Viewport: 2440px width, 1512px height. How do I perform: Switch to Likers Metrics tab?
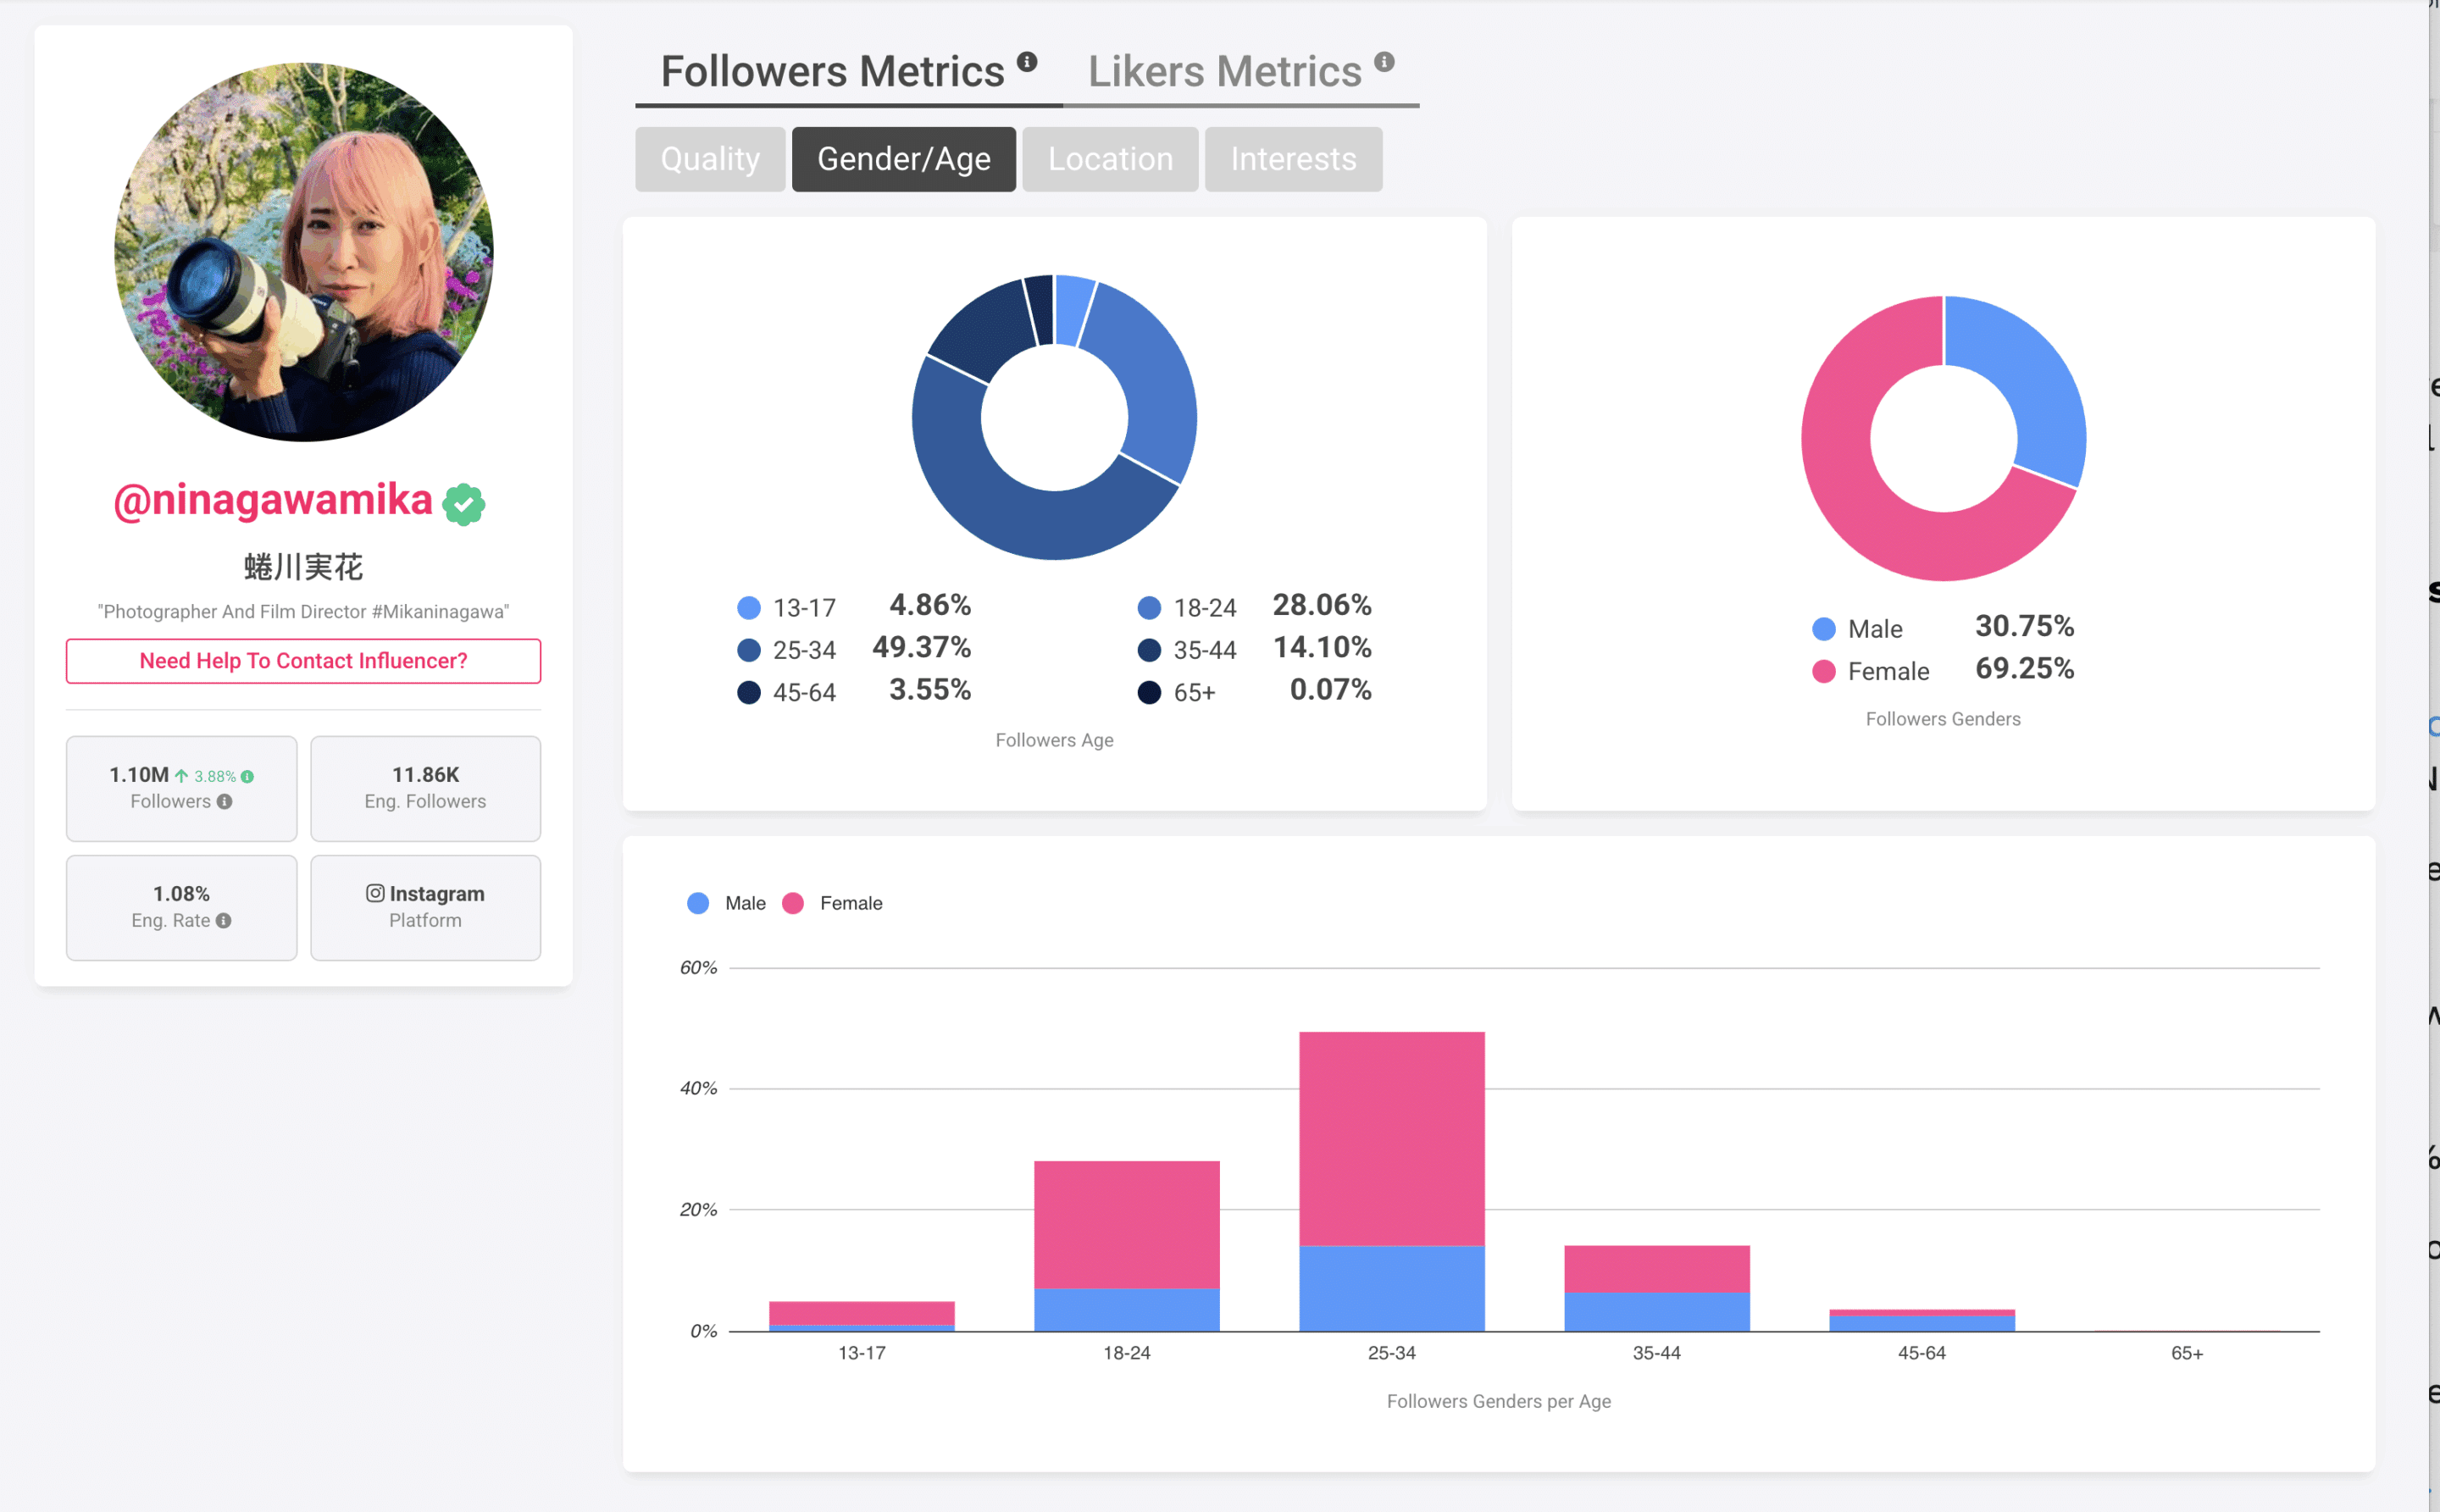click(1224, 72)
